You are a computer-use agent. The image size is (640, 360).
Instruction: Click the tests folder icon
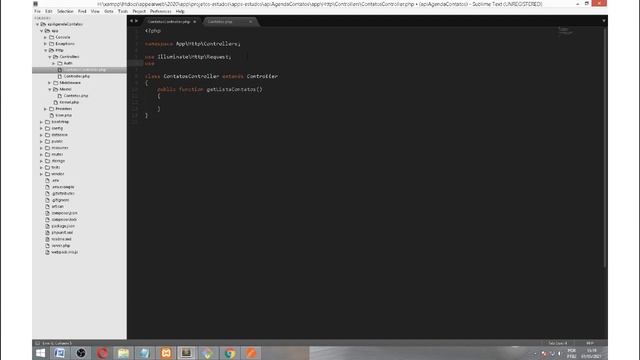(47, 167)
